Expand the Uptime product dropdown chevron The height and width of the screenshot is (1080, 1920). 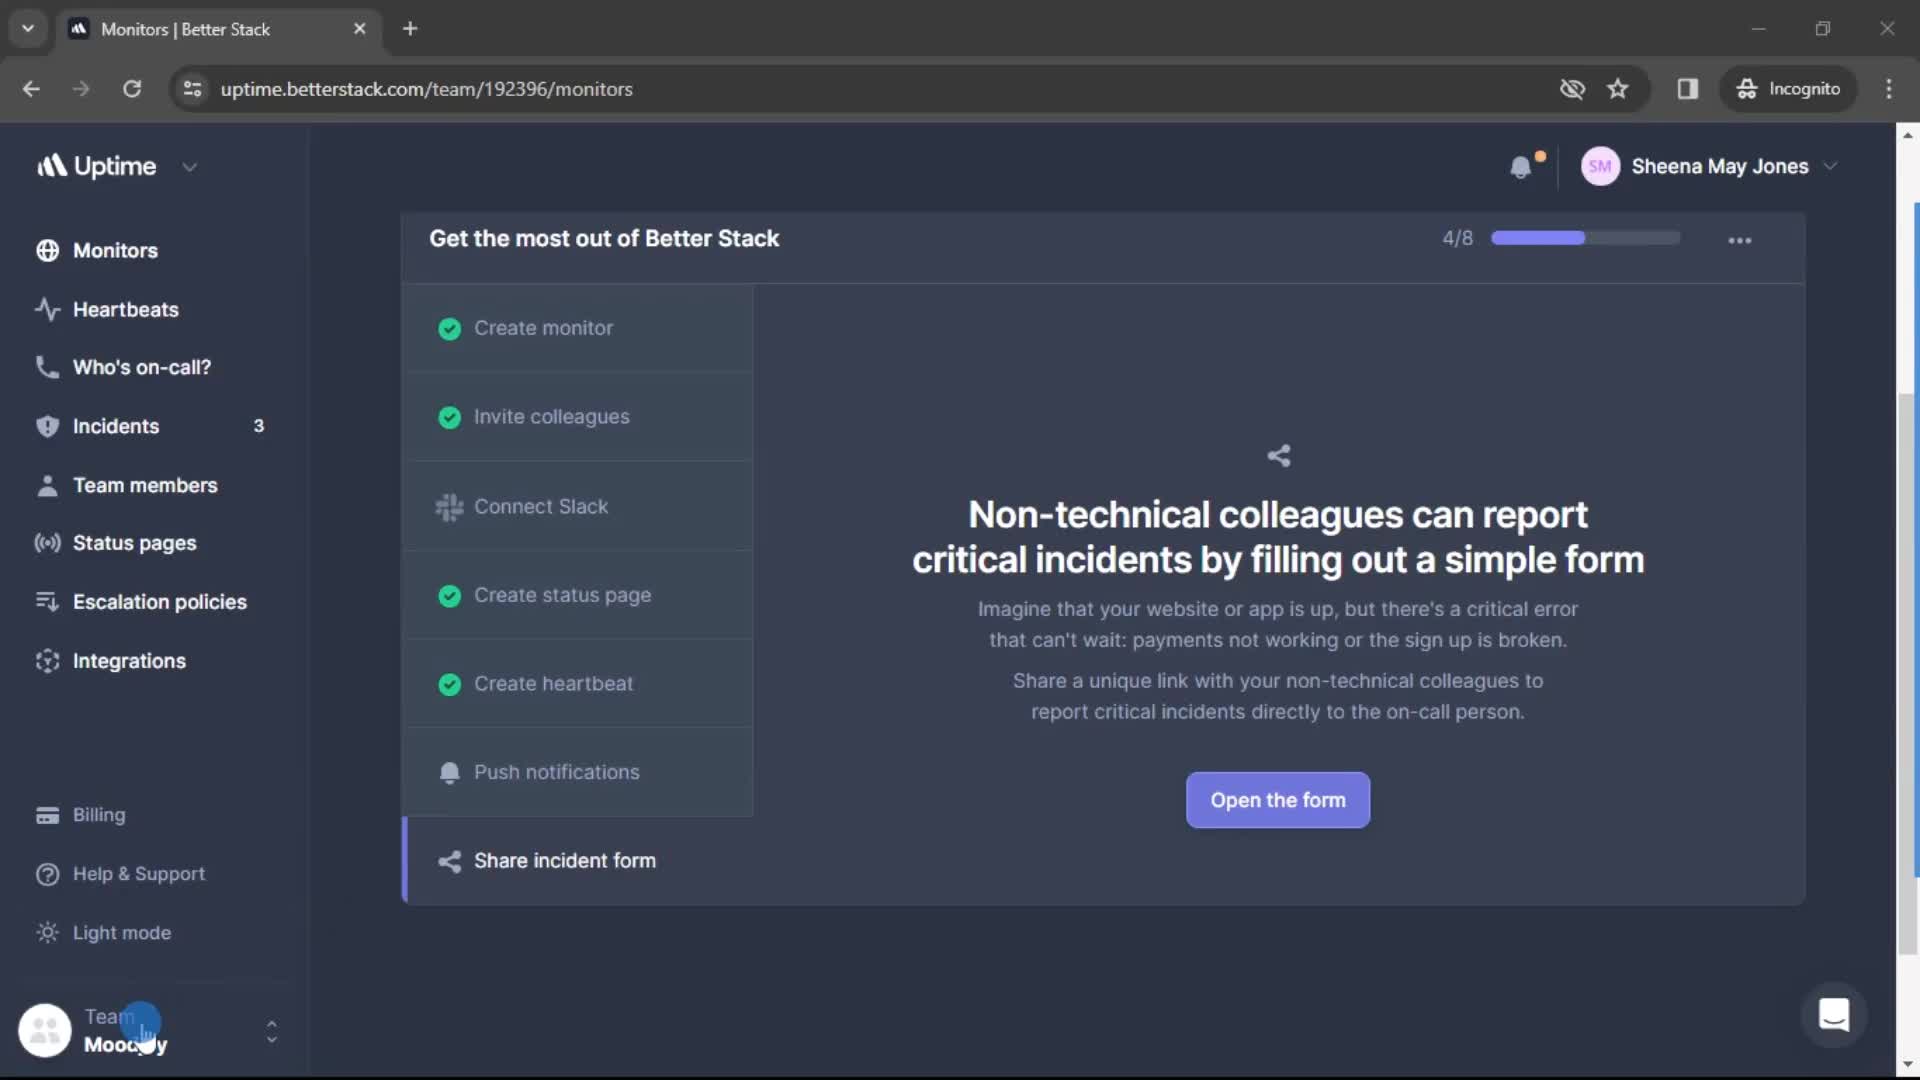tap(189, 167)
